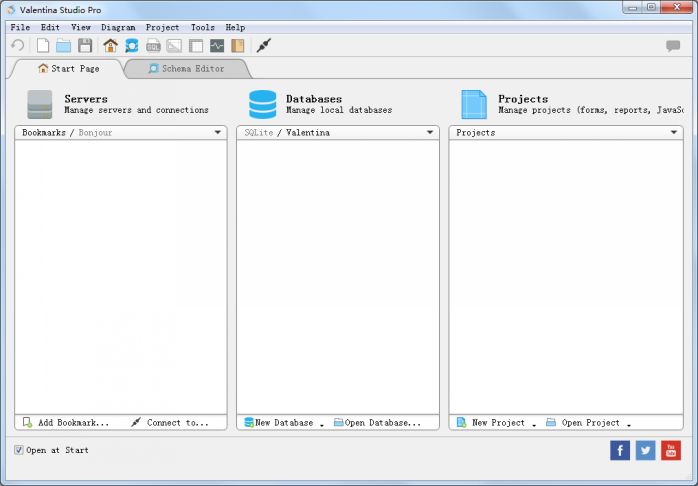The image size is (698, 486).
Task: Open the activity monitor waveform icon
Action: click(x=217, y=45)
